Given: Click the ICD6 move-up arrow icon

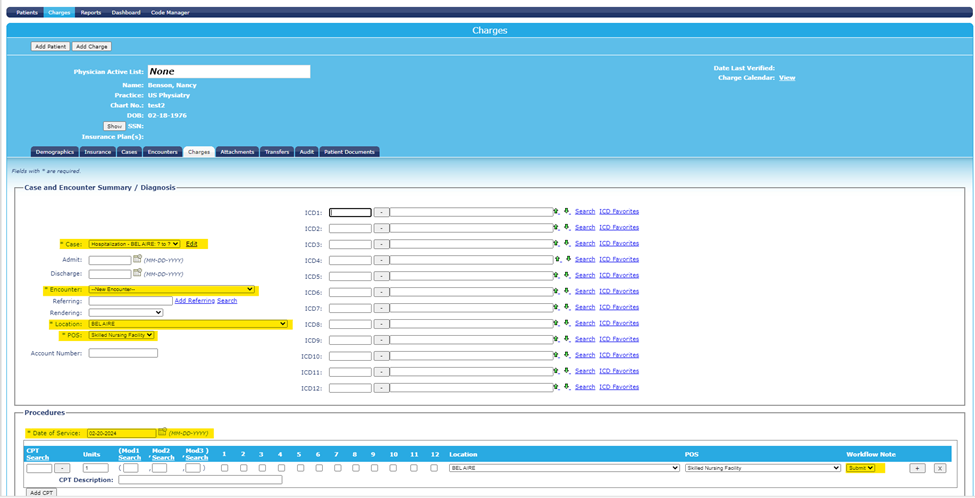Looking at the screenshot, I should pos(557,291).
